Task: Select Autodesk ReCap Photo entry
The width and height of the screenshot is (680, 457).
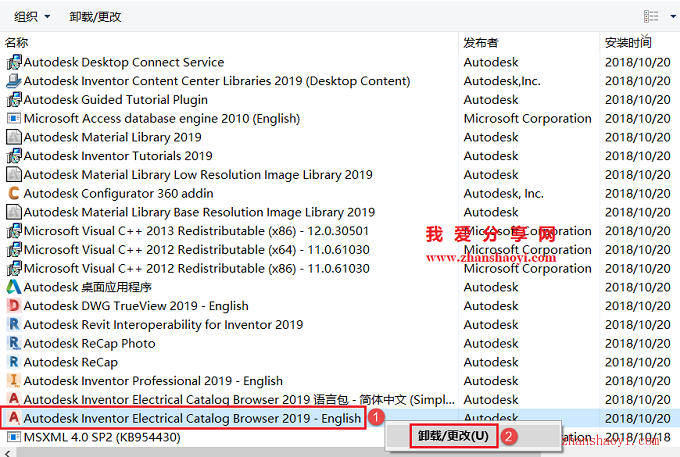Action: coord(89,343)
